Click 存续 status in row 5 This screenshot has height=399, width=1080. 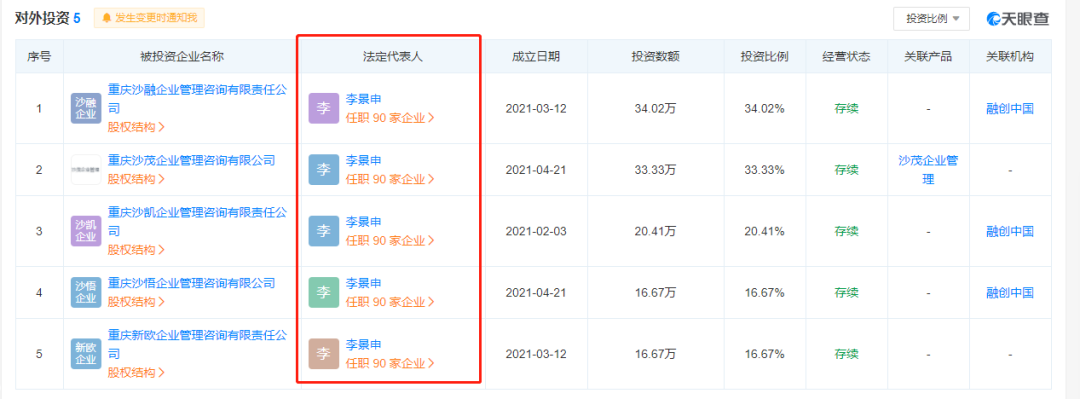pyautogui.click(x=847, y=354)
